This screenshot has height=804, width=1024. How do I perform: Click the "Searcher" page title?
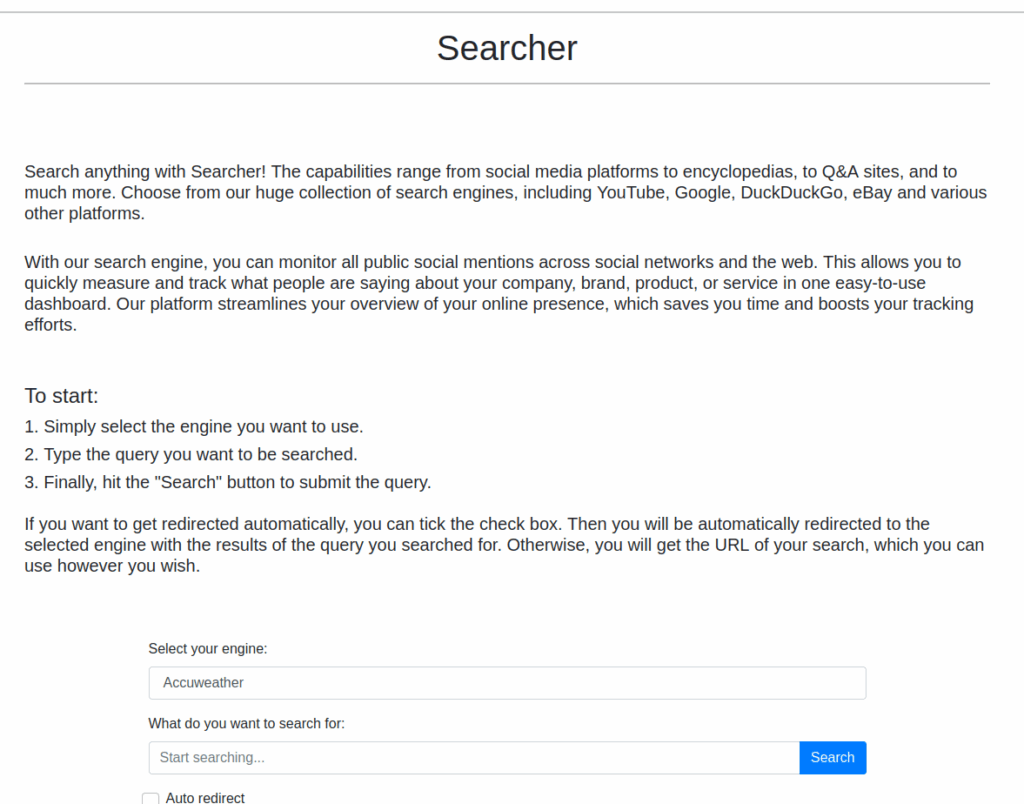tap(507, 48)
